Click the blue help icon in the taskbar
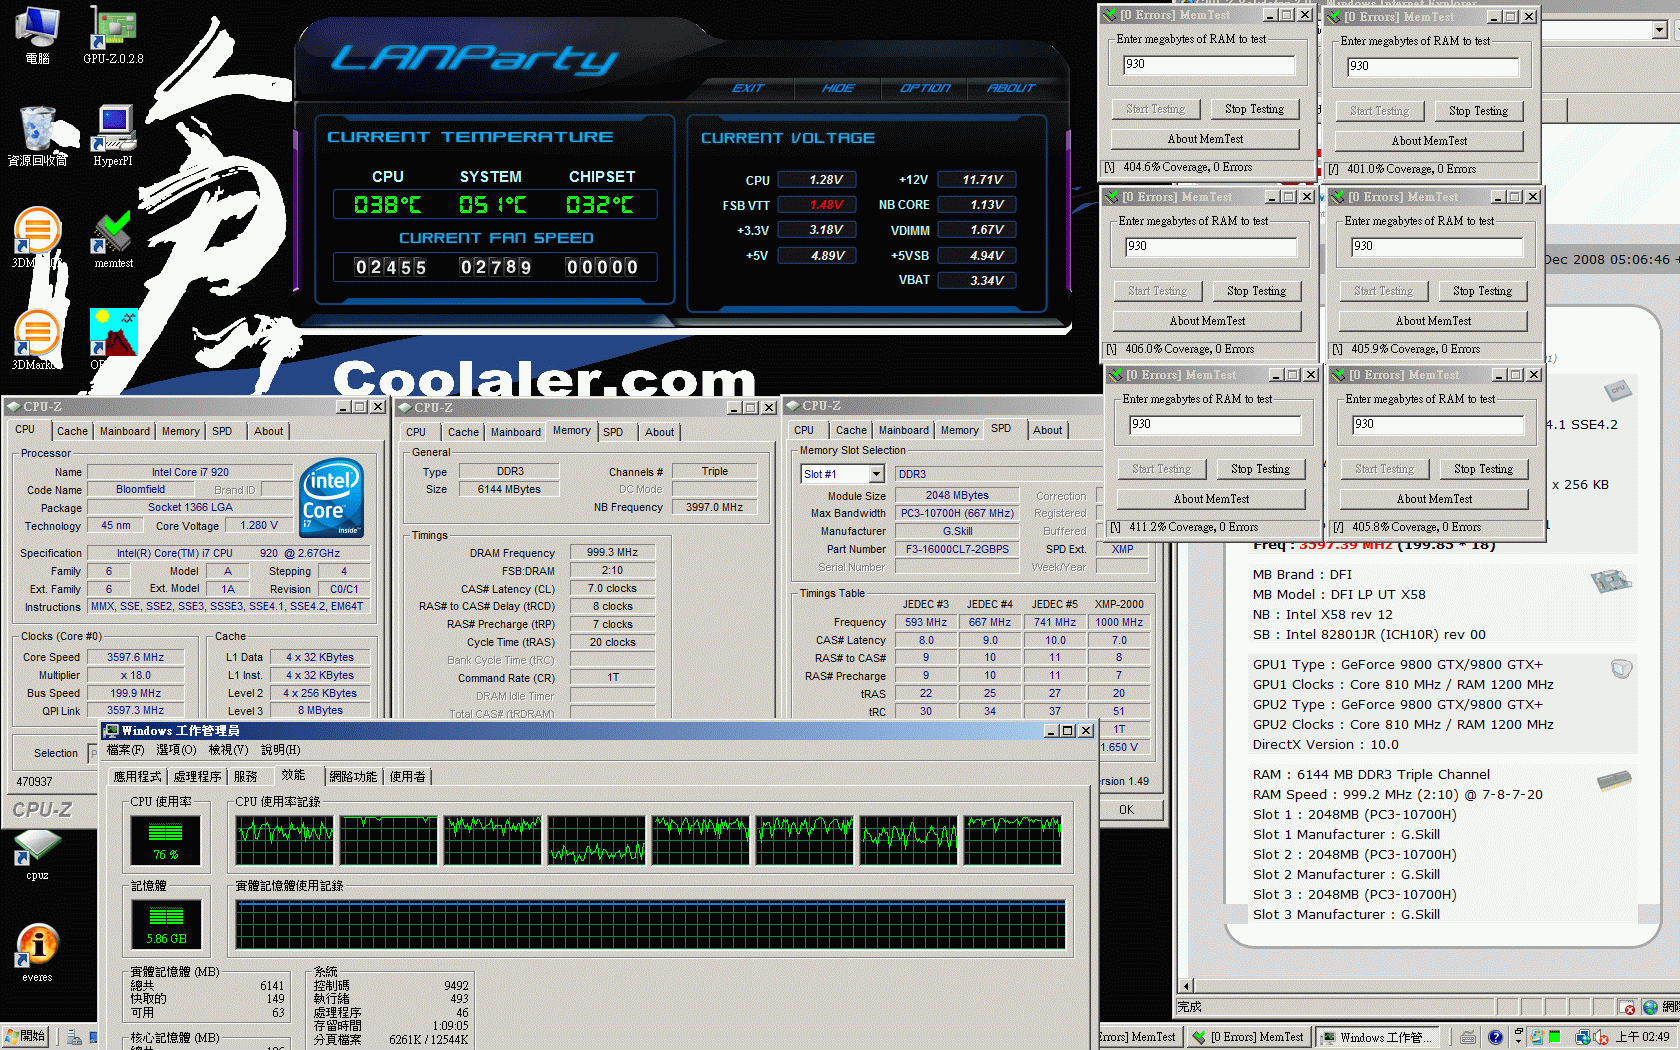The width and height of the screenshot is (1680, 1050). [x=1495, y=1037]
